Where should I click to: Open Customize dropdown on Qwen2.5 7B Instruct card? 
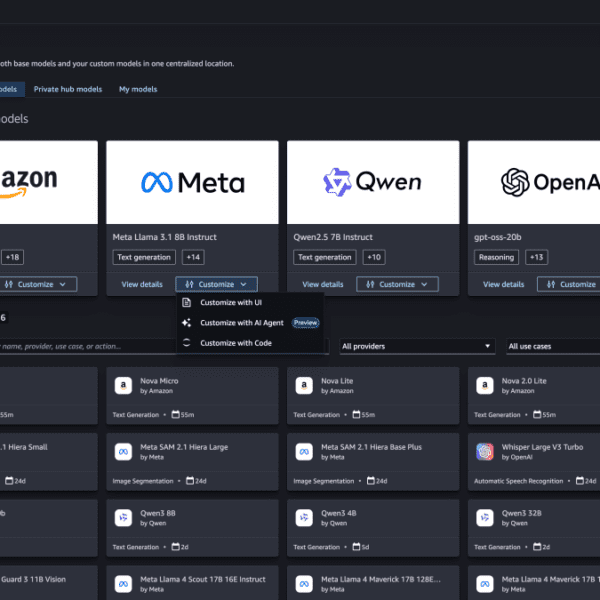(397, 284)
